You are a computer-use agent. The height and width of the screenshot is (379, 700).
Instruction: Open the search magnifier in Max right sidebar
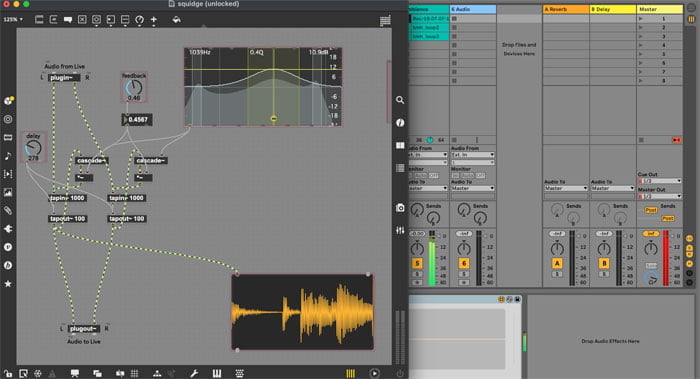(400, 100)
